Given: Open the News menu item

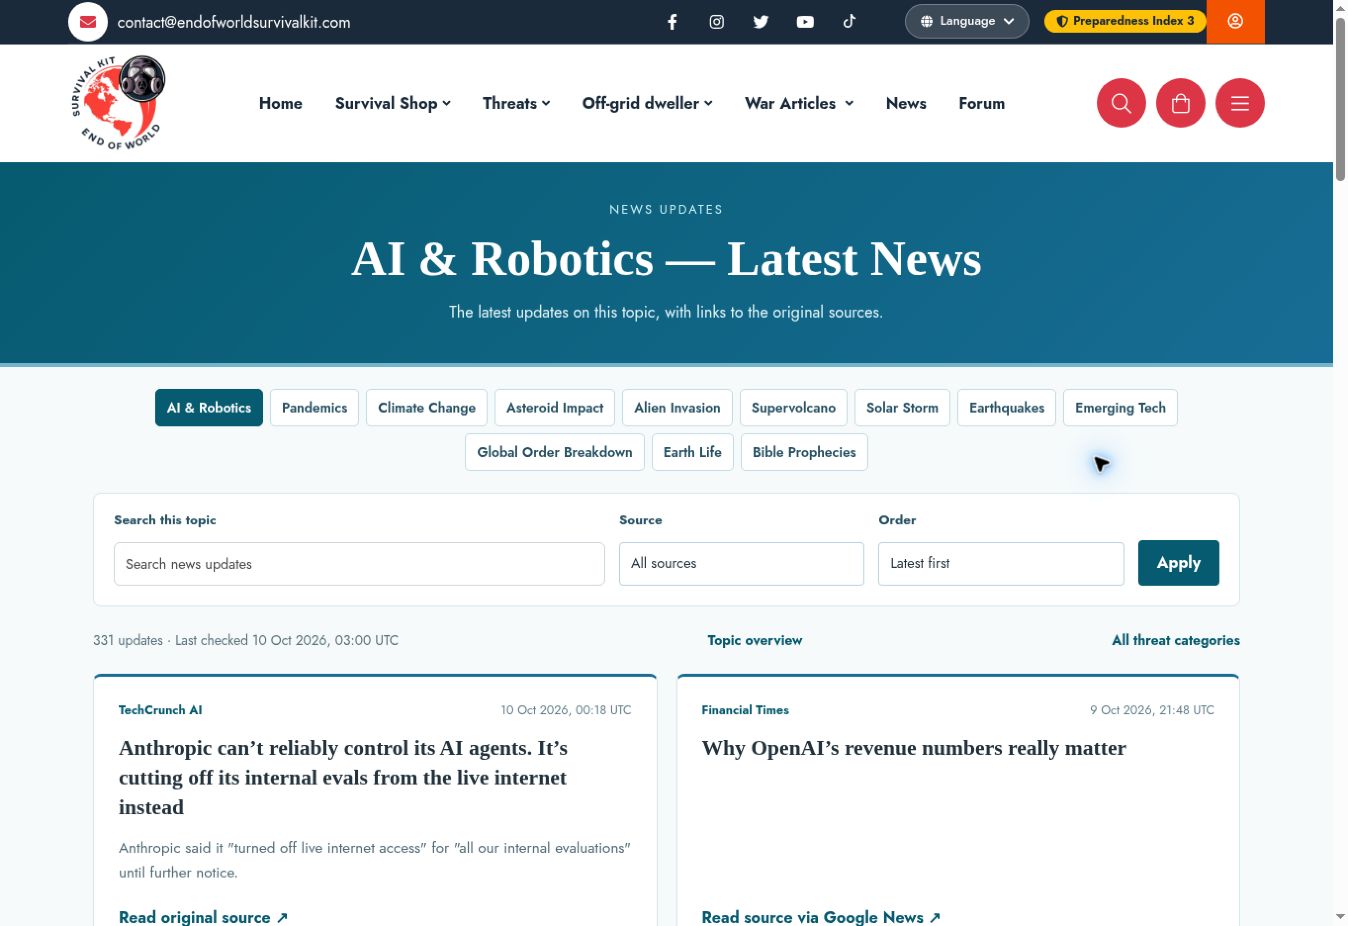Looking at the screenshot, I should point(906,103).
